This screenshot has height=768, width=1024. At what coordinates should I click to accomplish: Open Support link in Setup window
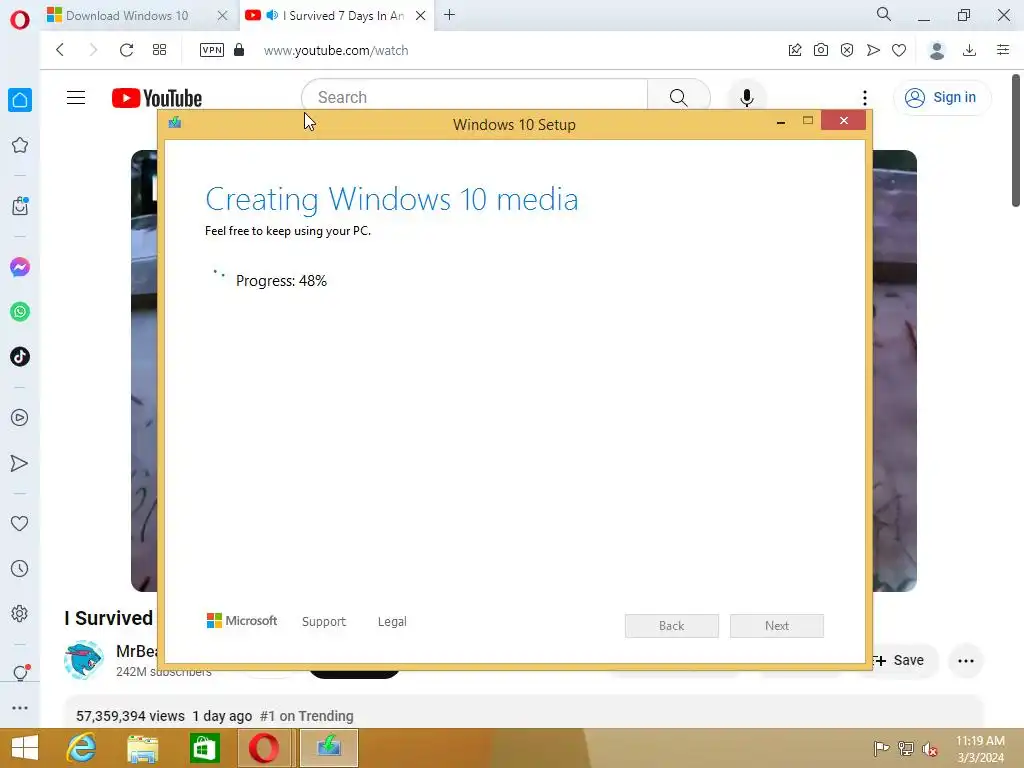click(324, 622)
